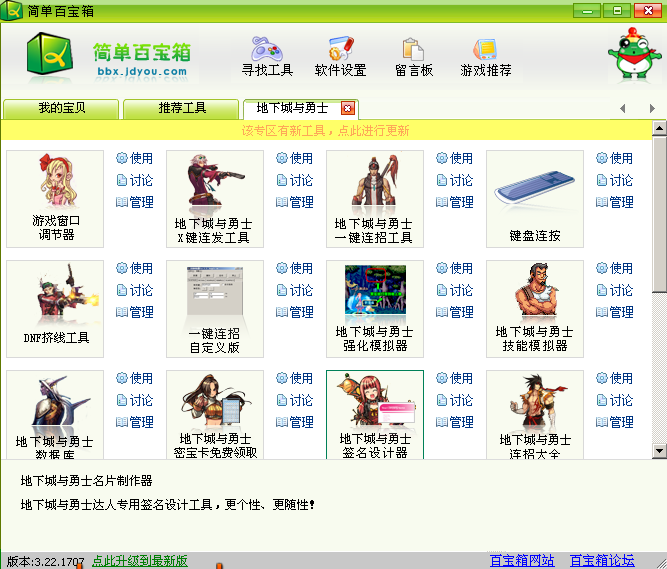The height and width of the screenshot is (569, 667).
Task: Click the green 简单百宝箱 cube logo
Action: click(x=49, y=54)
